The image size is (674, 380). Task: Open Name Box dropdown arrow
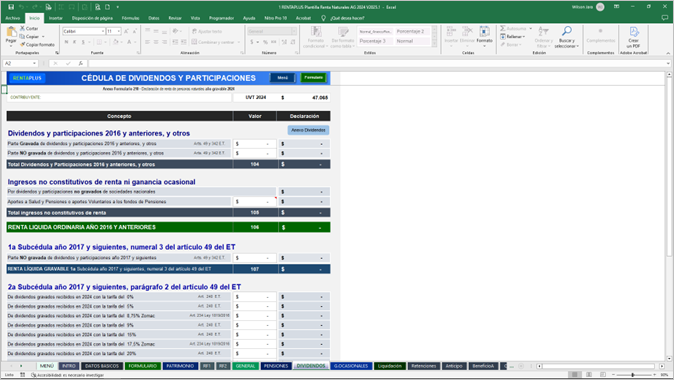(34, 63)
